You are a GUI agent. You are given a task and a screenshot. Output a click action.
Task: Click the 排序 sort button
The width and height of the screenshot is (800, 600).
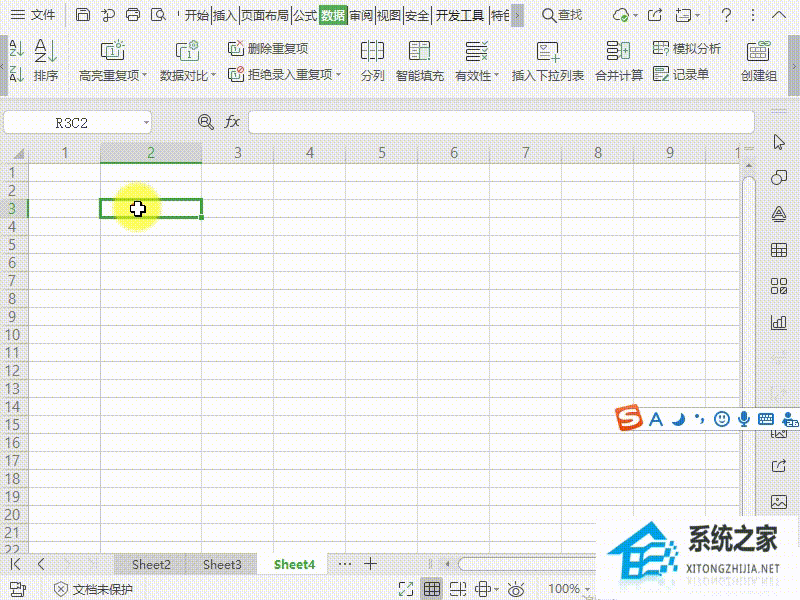pos(46,61)
